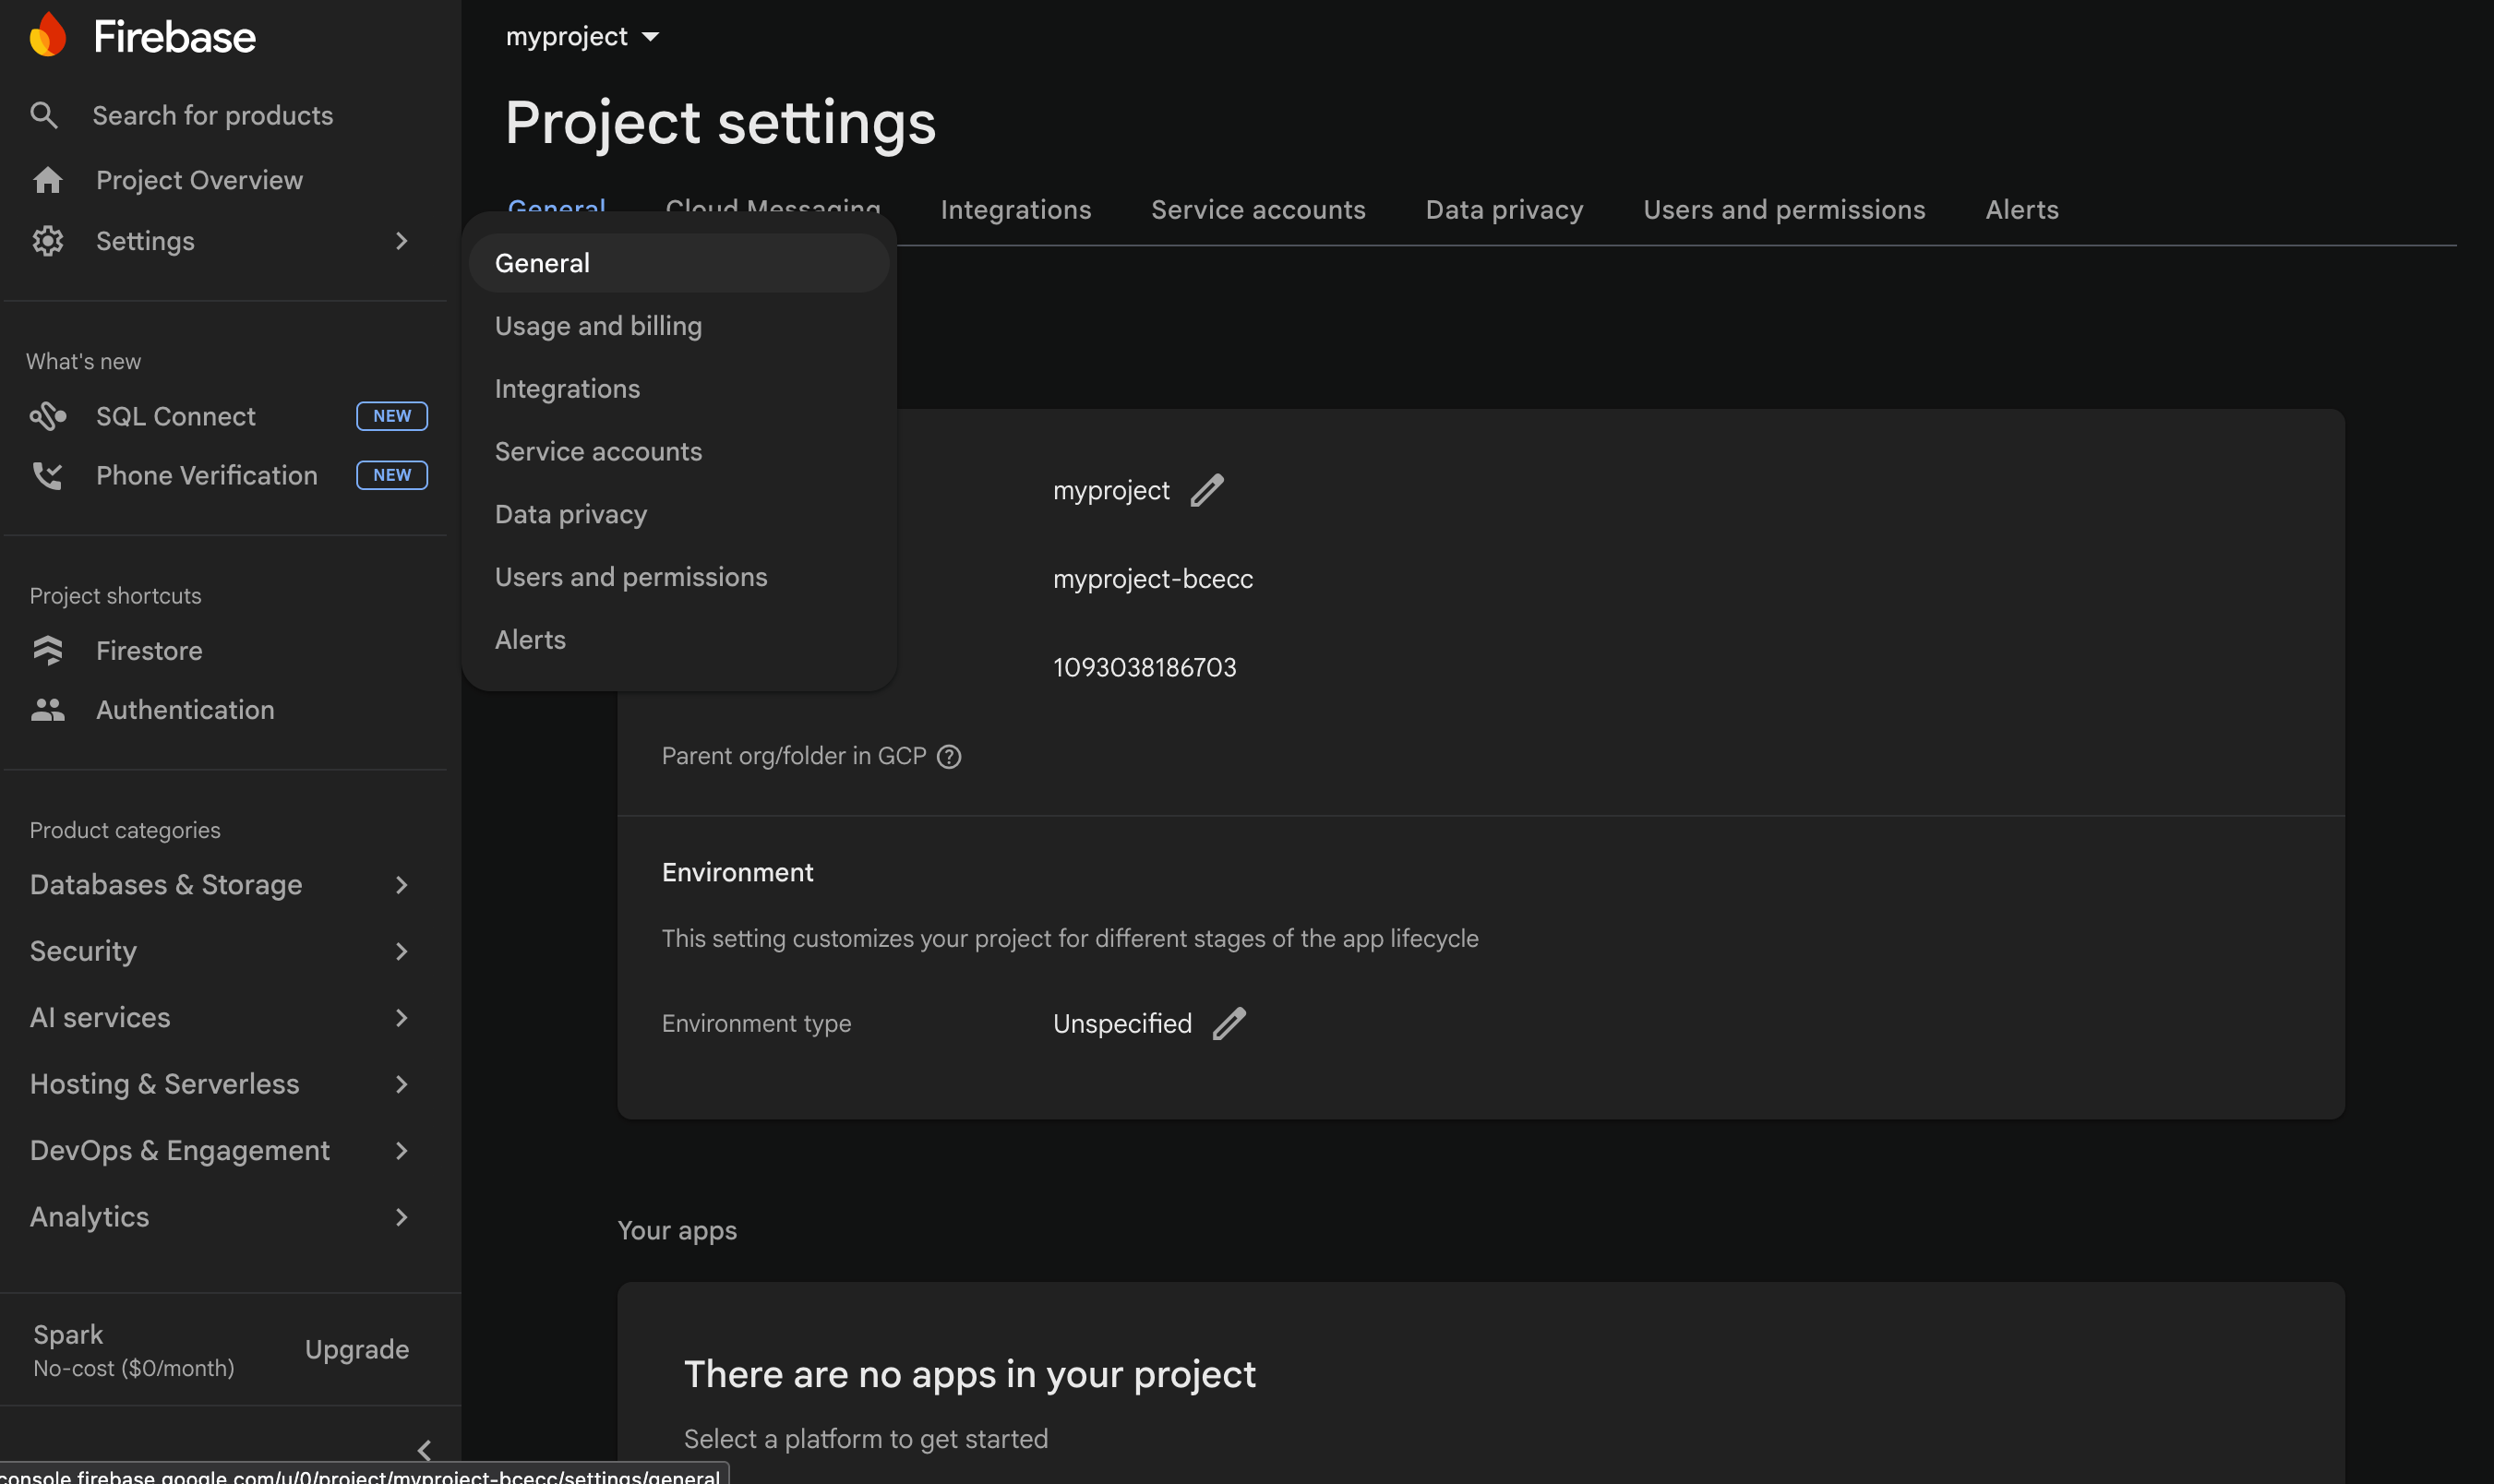Collapse the sidebar with the left chevron
The width and height of the screenshot is (2494, 1484).
point(424,1451)
